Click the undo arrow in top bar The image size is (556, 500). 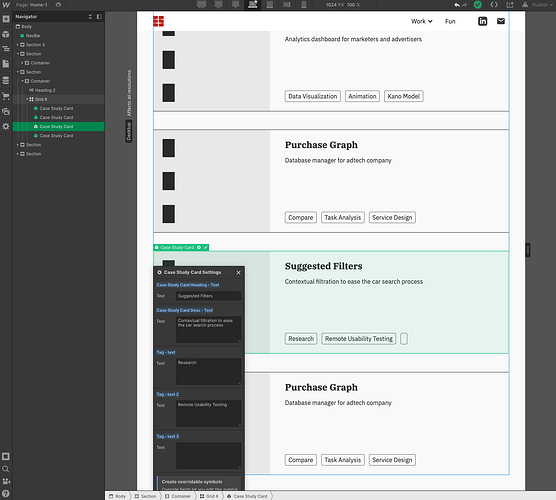pos(457,5)
